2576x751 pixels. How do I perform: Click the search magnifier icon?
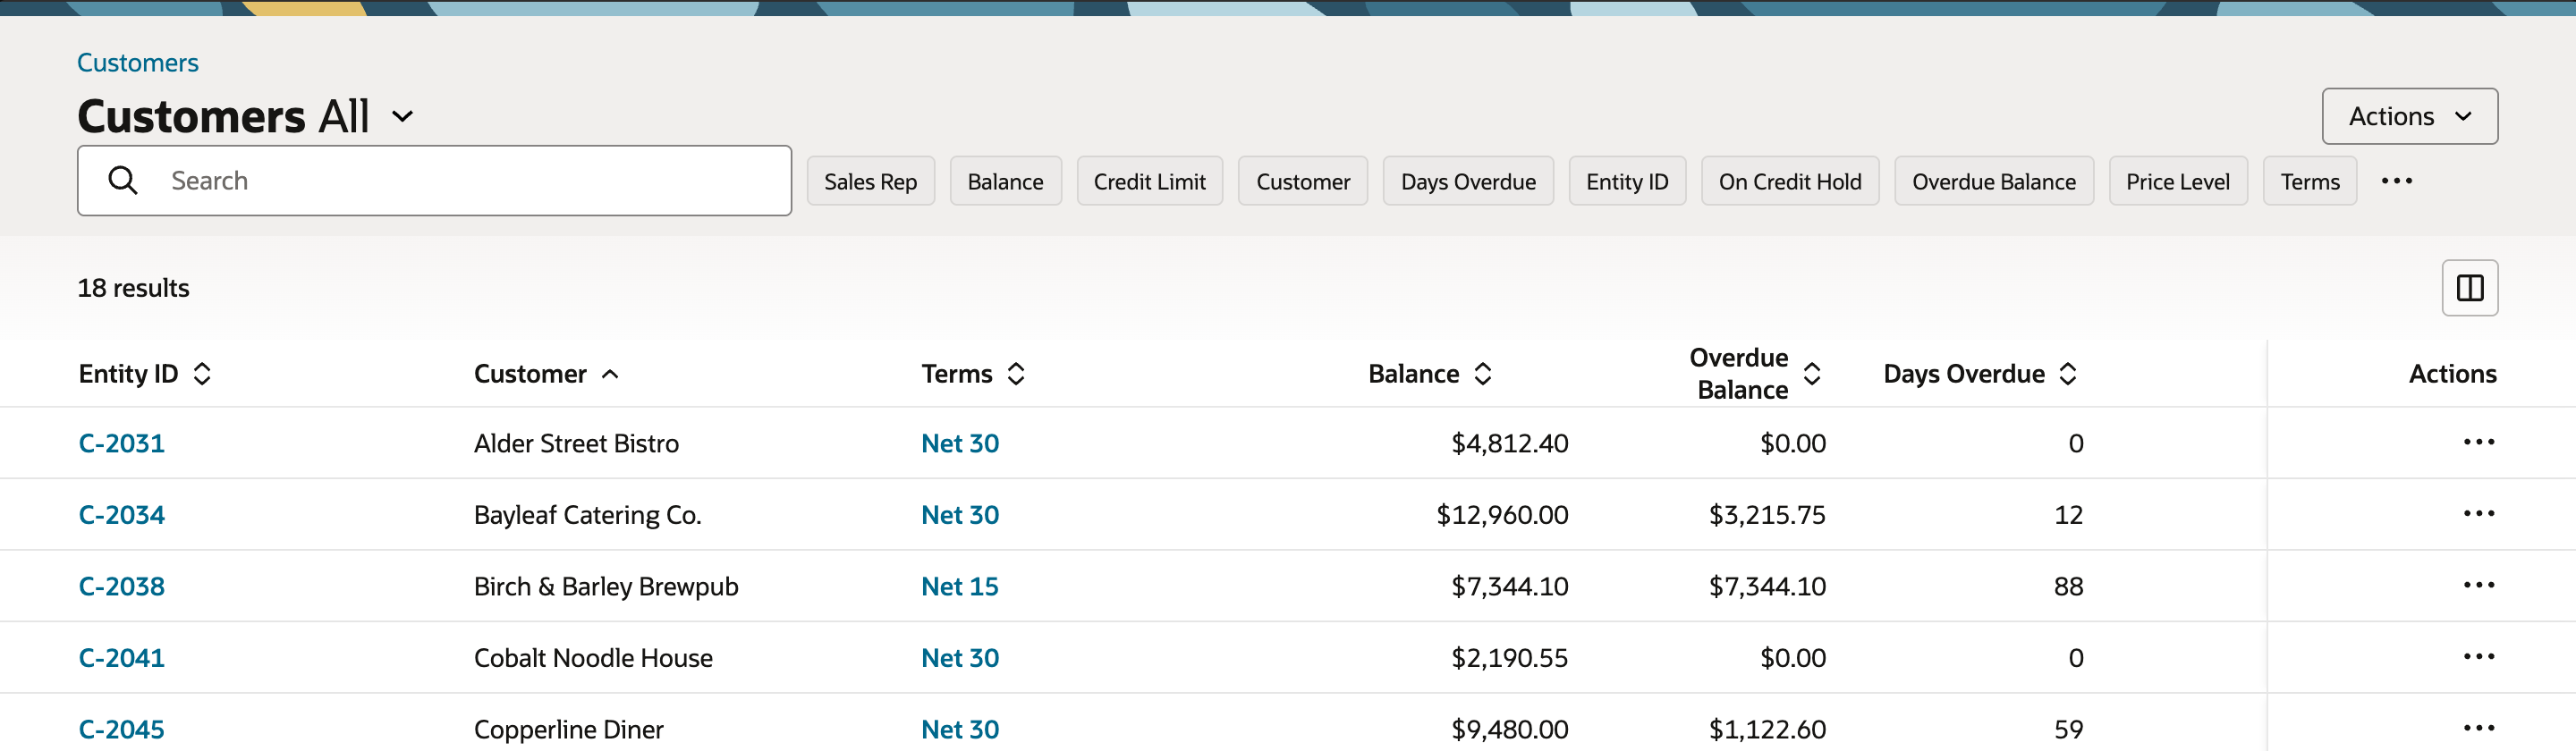coord(123,180)
